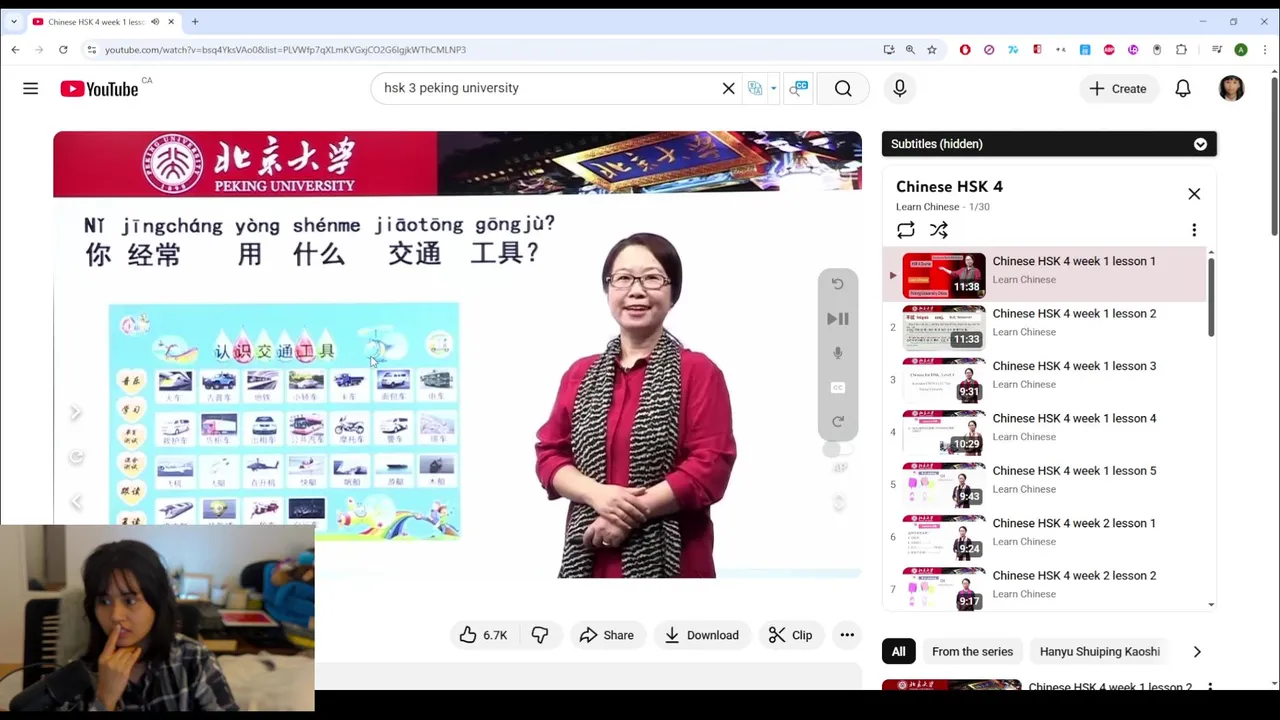Open the Create menu
The image size is (1280, 720).
(x=1118, y=88)
